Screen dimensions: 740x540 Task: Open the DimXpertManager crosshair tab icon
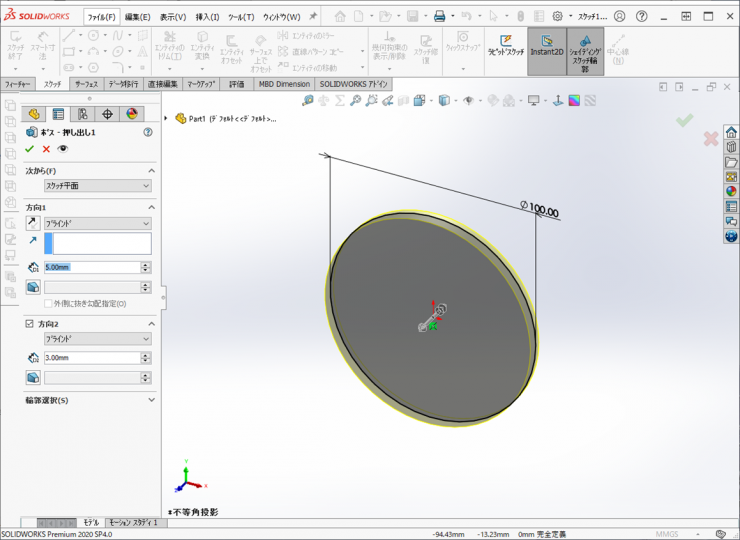[107, 114]
